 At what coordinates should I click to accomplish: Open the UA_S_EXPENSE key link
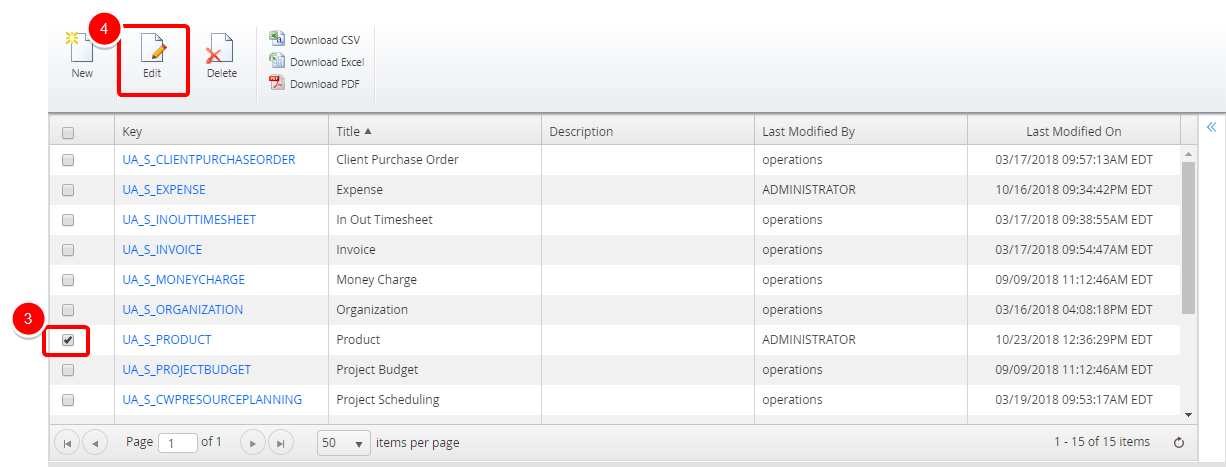click(164, 190)
